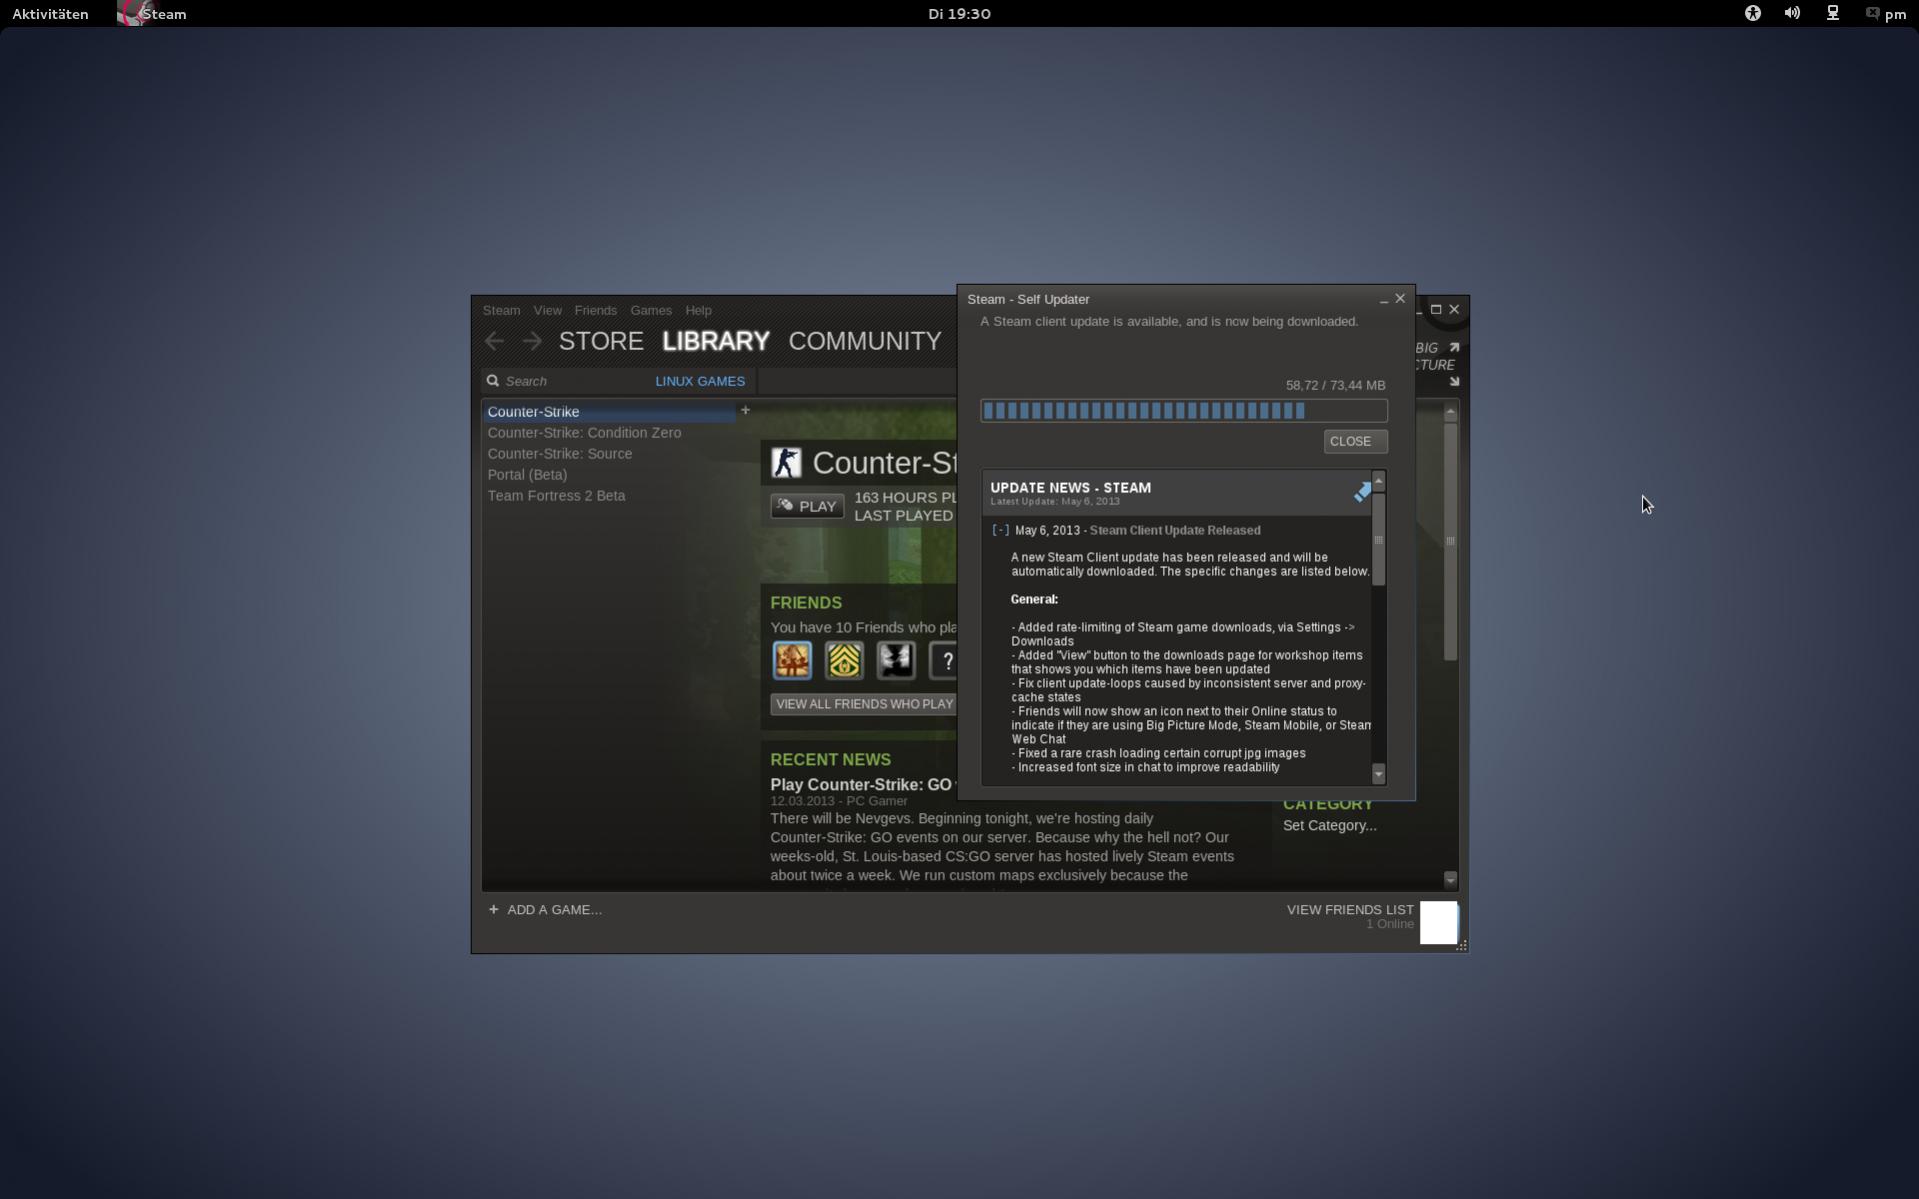Click the library details scroll down arrow
1919x1199 pixels.
pos(1450,879)
